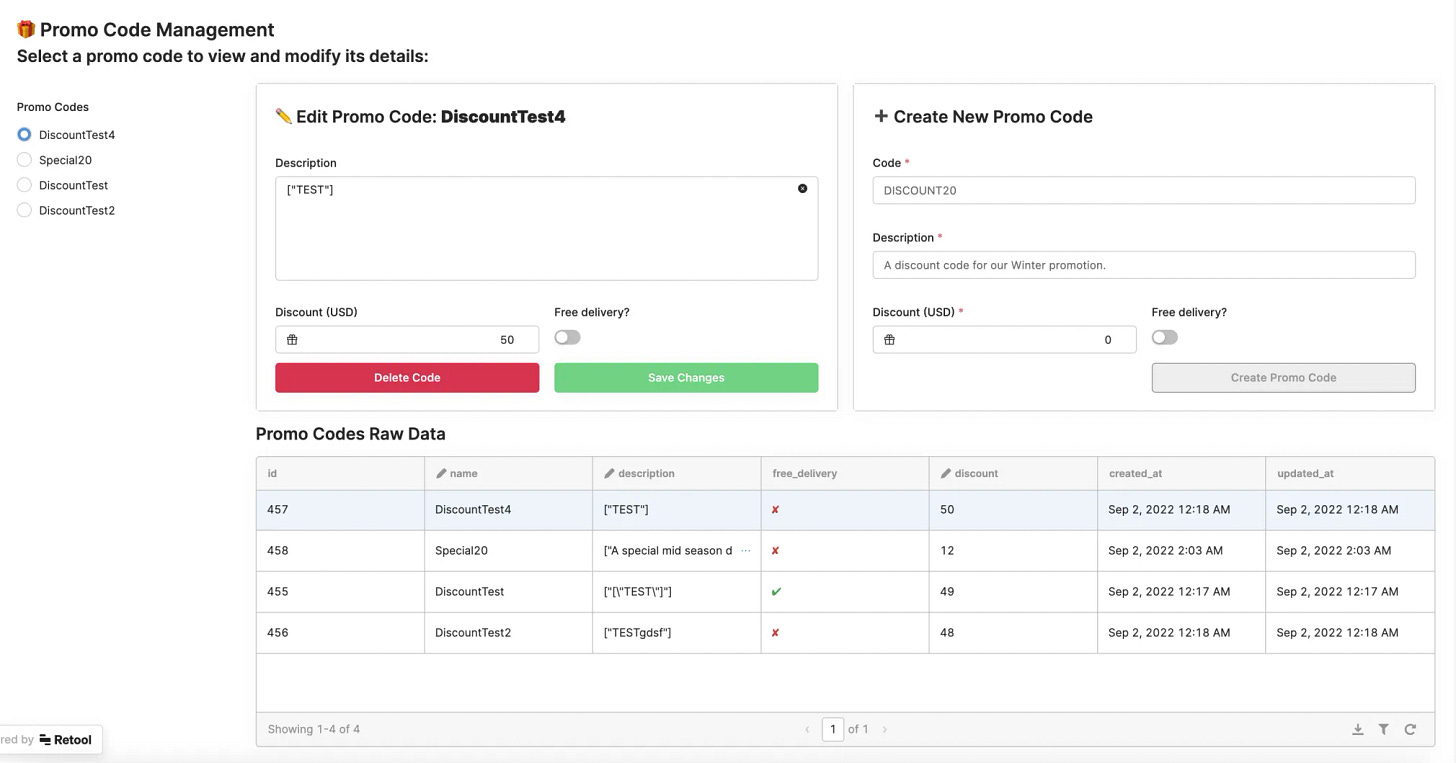Refresh the table with the reload icon
The height and width of the screenshot is (763, 1456).
tap(1410, 730)
